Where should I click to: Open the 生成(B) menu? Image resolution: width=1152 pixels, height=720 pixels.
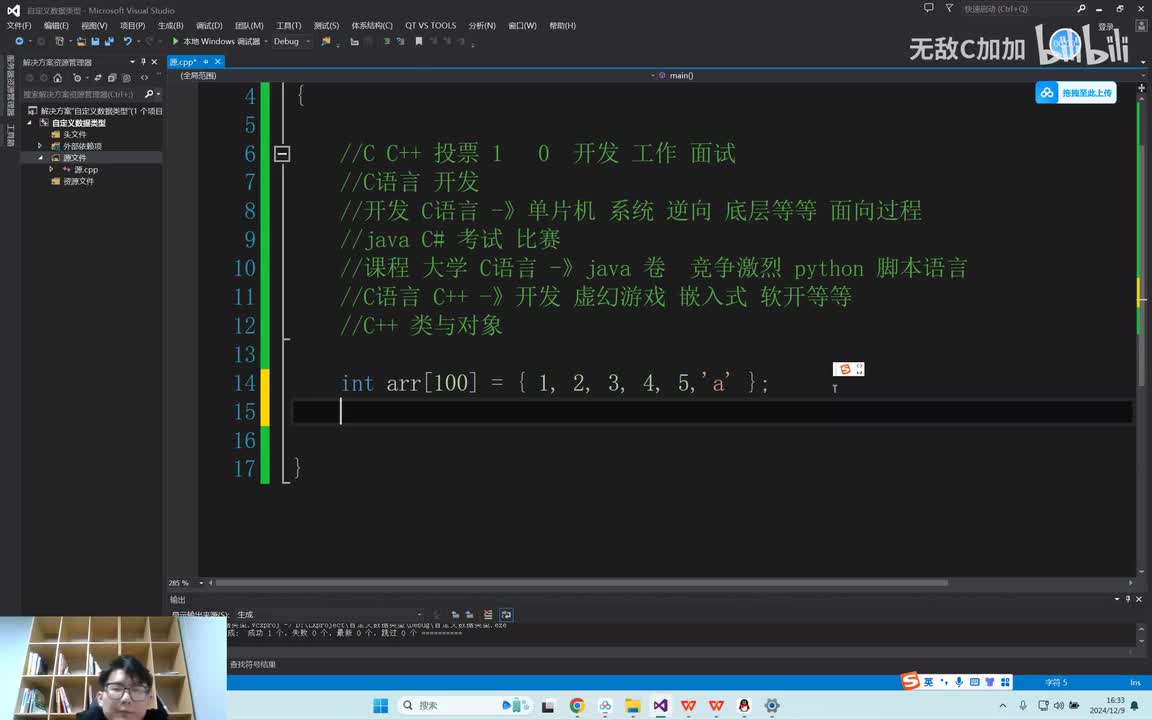[x=170, y=26]
